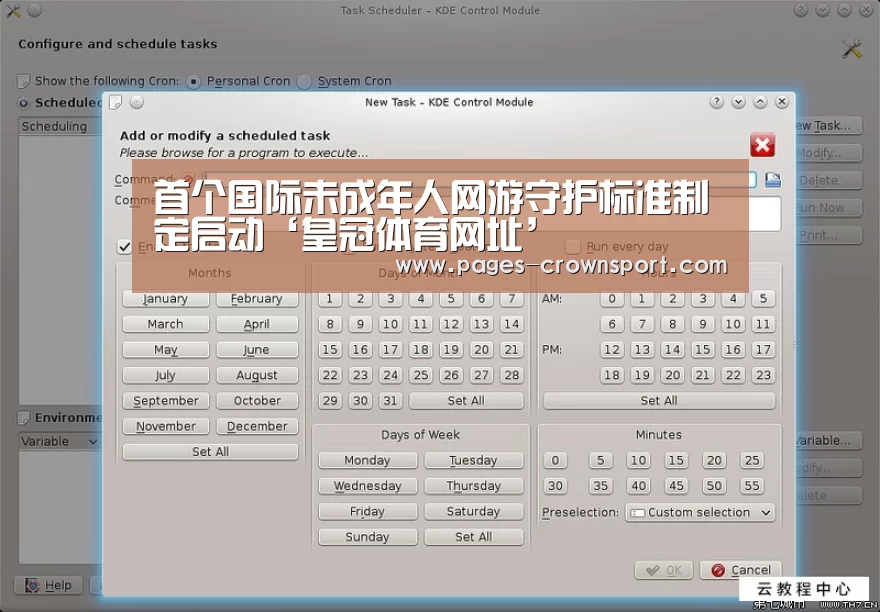880x612 pixels.
Task: Toggle hour 0 under AM
Action: (x=612, y=299)
